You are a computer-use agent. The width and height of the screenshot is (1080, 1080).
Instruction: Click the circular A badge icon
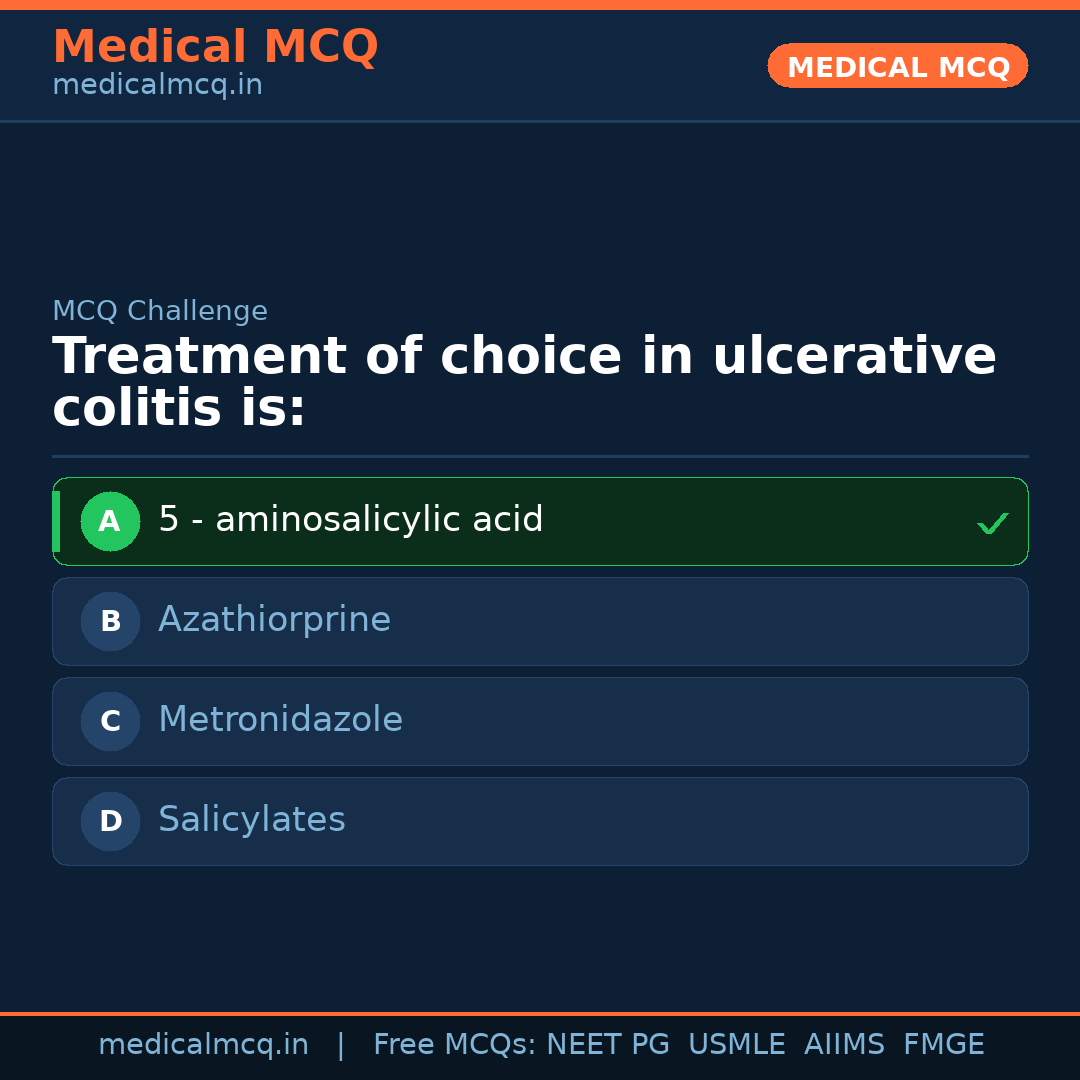pyautogui.click(x=110, y=521)
